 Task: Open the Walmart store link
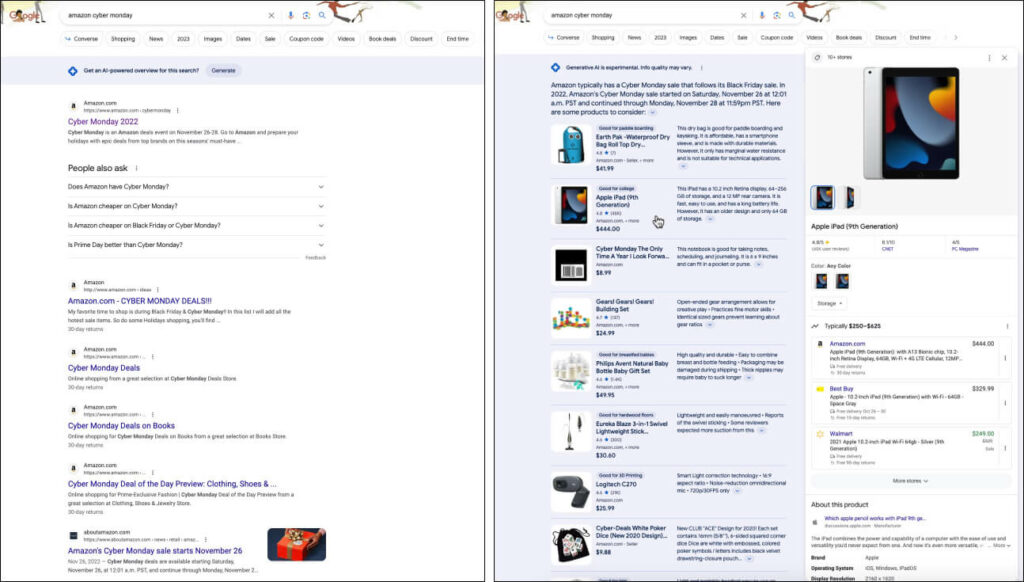[x=840, y=434]
